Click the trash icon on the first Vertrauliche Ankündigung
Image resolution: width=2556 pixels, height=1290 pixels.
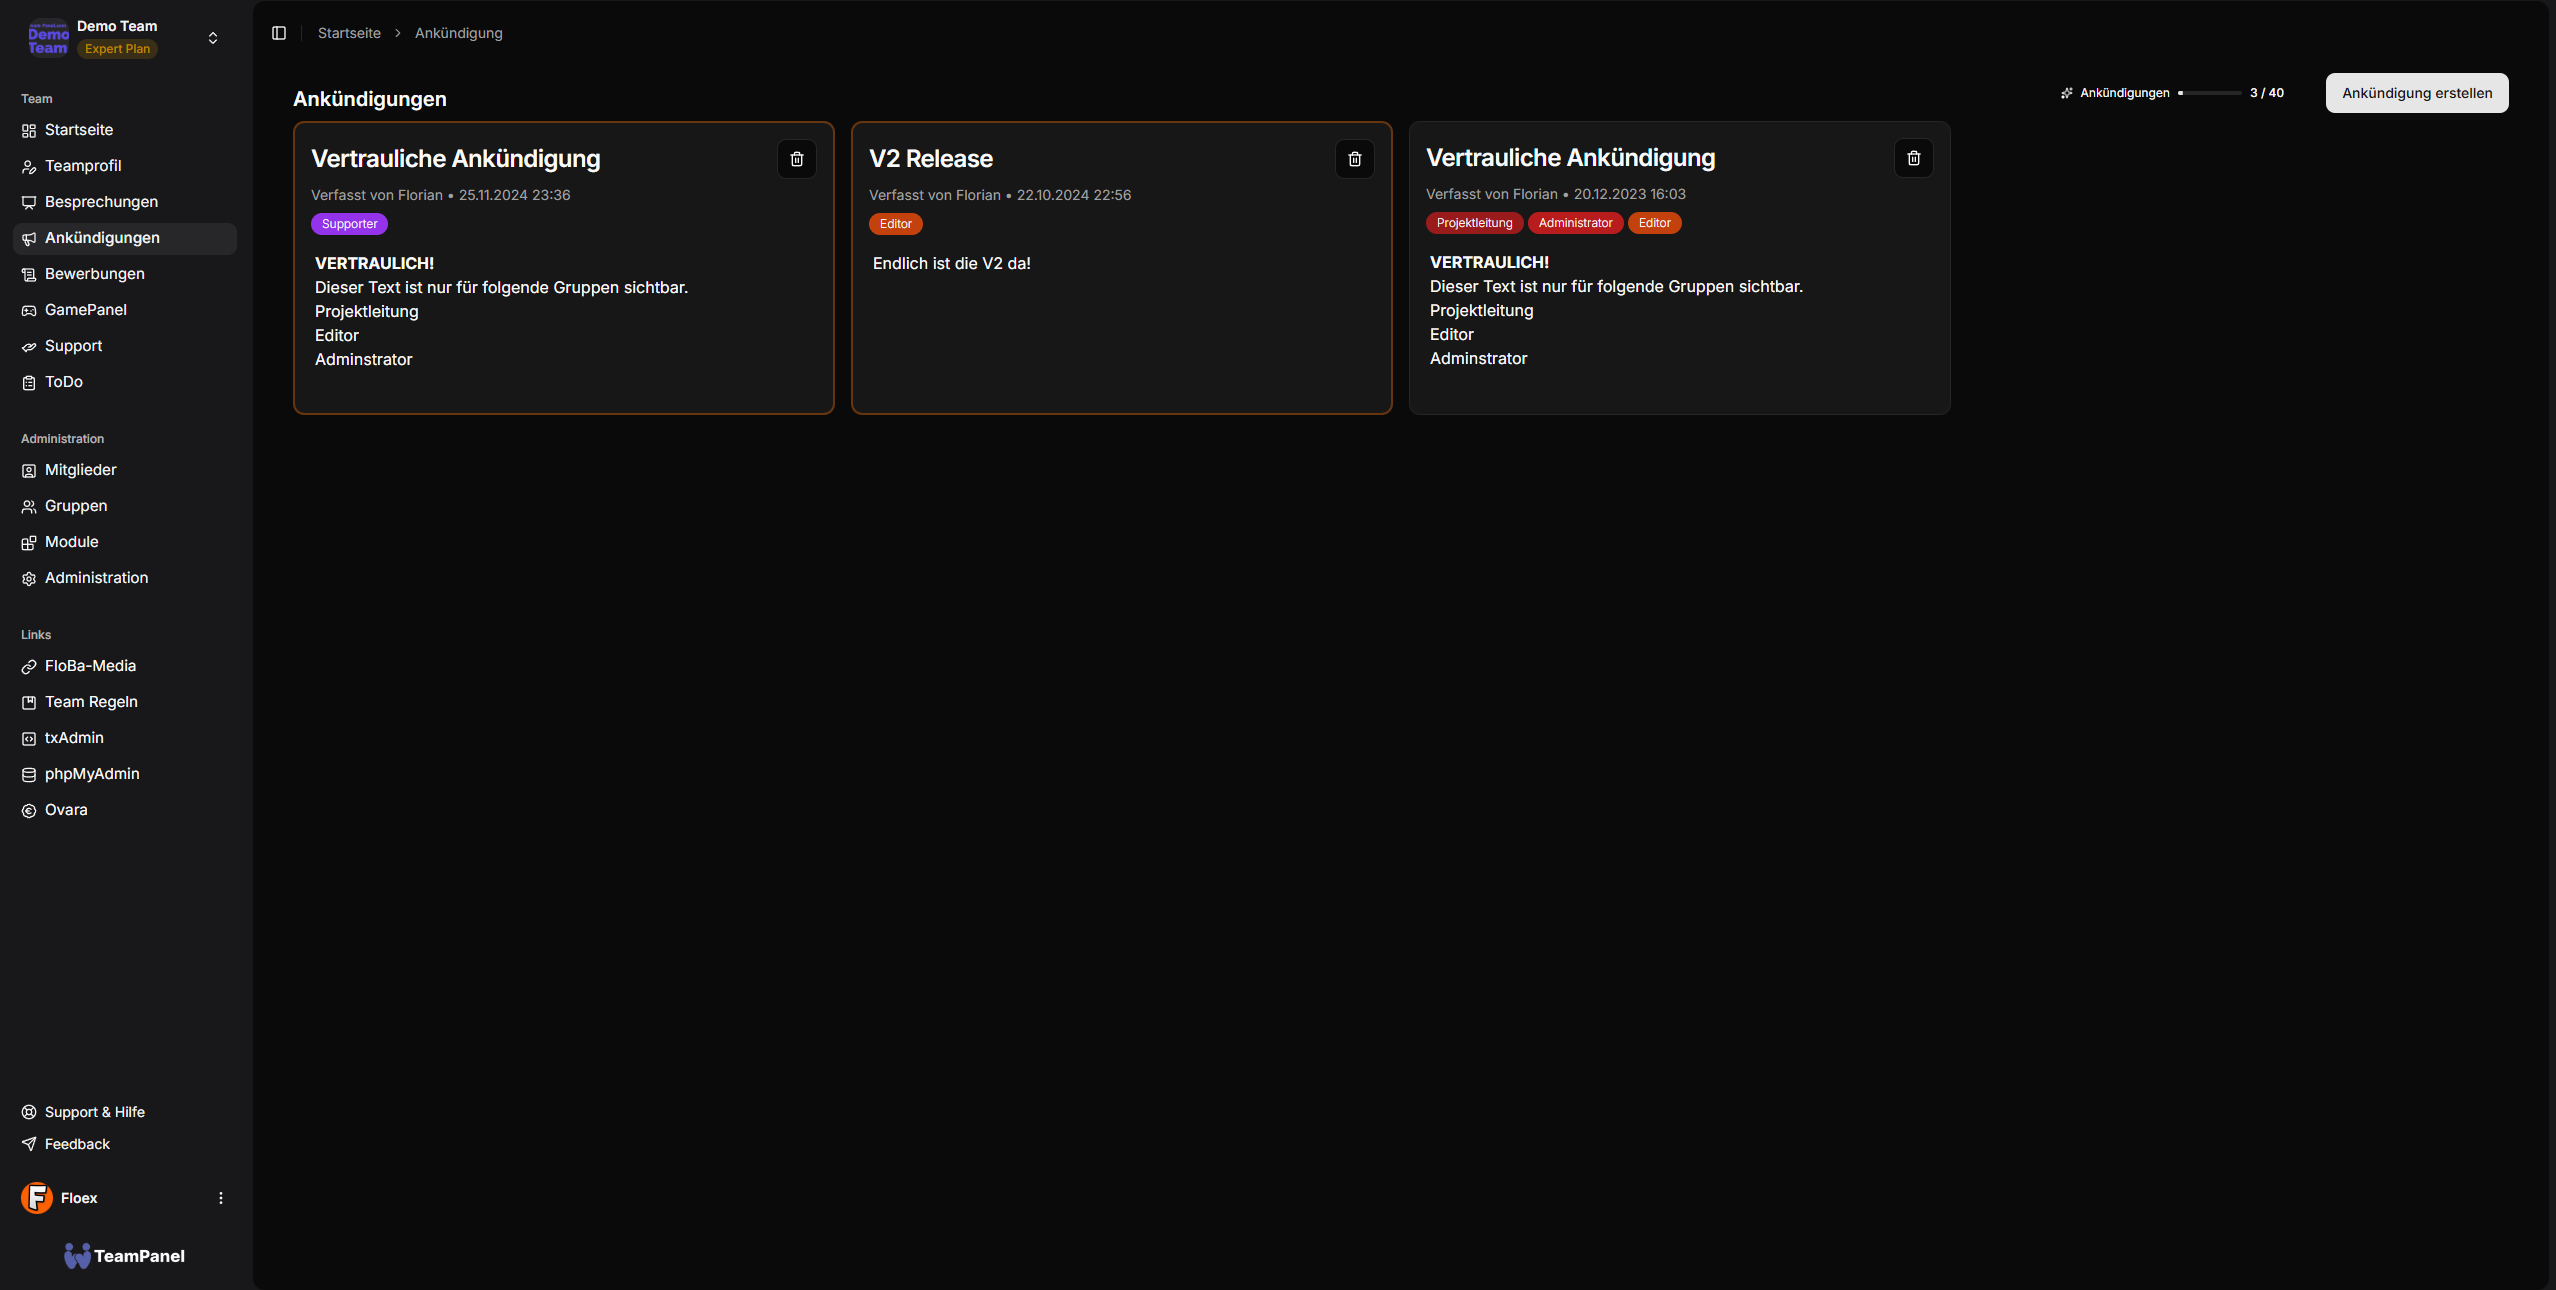(x=796, y=158)
